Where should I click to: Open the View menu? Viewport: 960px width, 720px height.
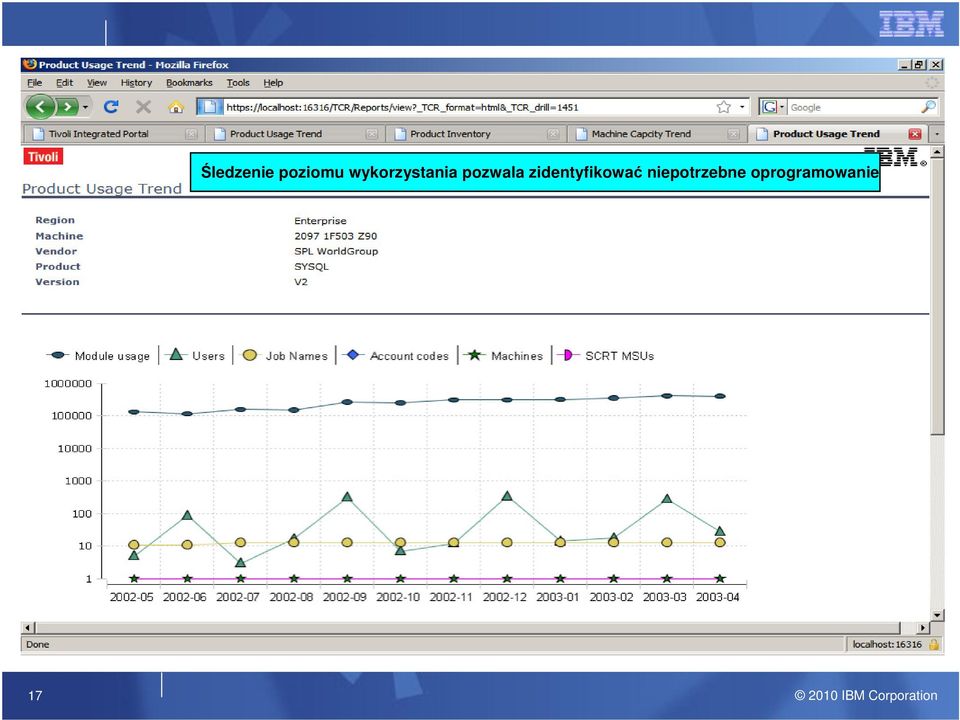click(97, 83)
